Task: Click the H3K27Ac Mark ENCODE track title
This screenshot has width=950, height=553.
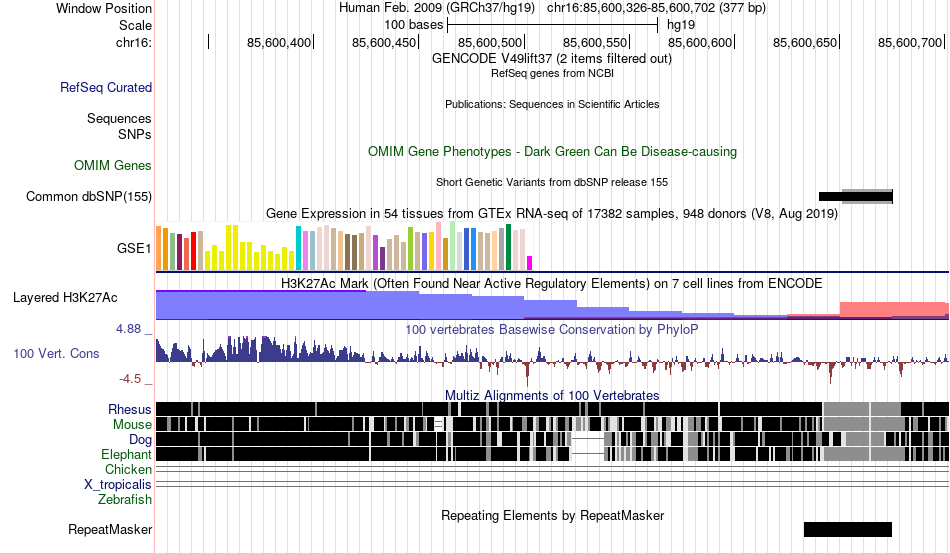Action: pyautogui.click(x=552, y=283)
